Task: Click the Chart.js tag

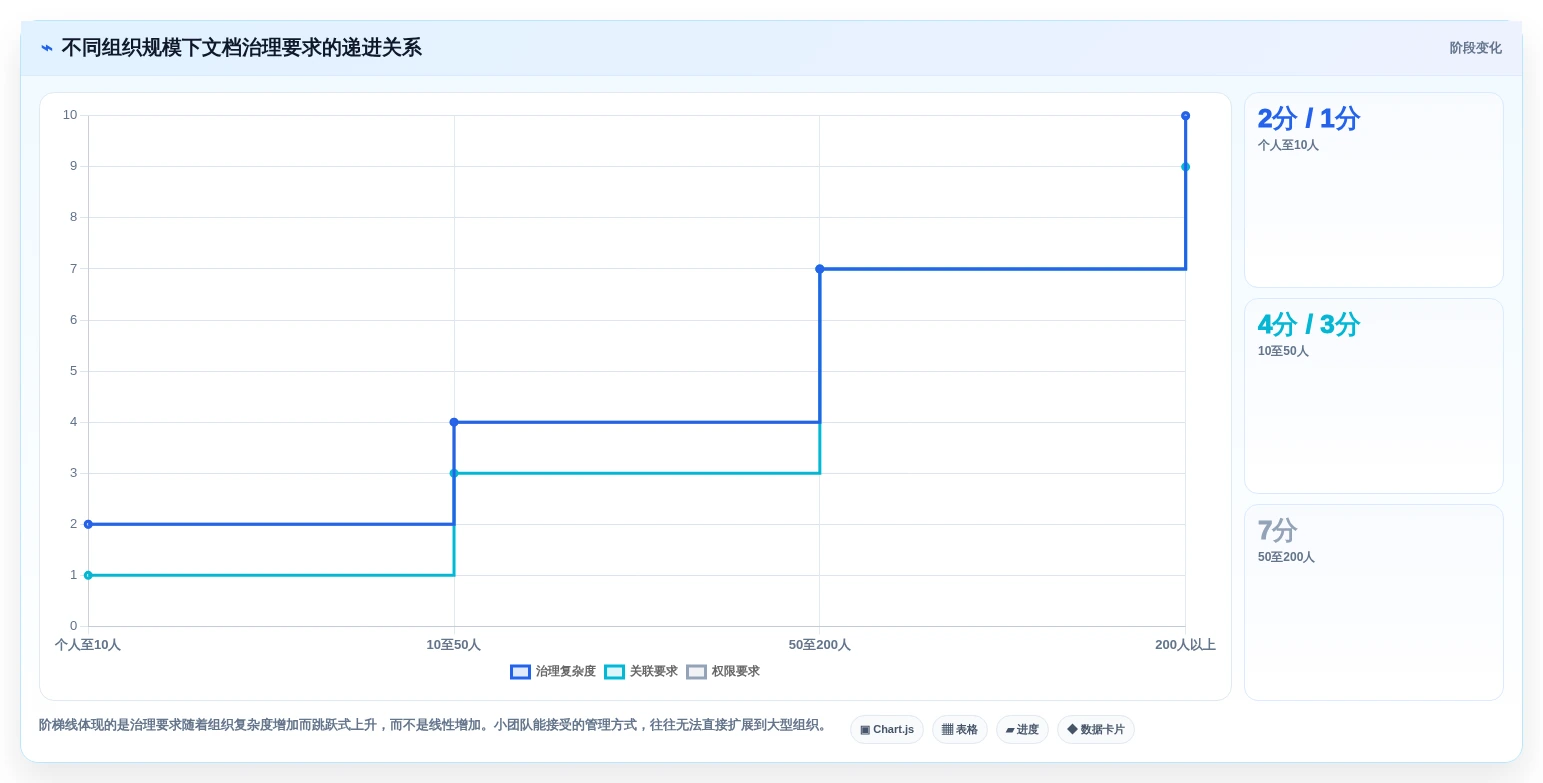Action: point(887,730)
